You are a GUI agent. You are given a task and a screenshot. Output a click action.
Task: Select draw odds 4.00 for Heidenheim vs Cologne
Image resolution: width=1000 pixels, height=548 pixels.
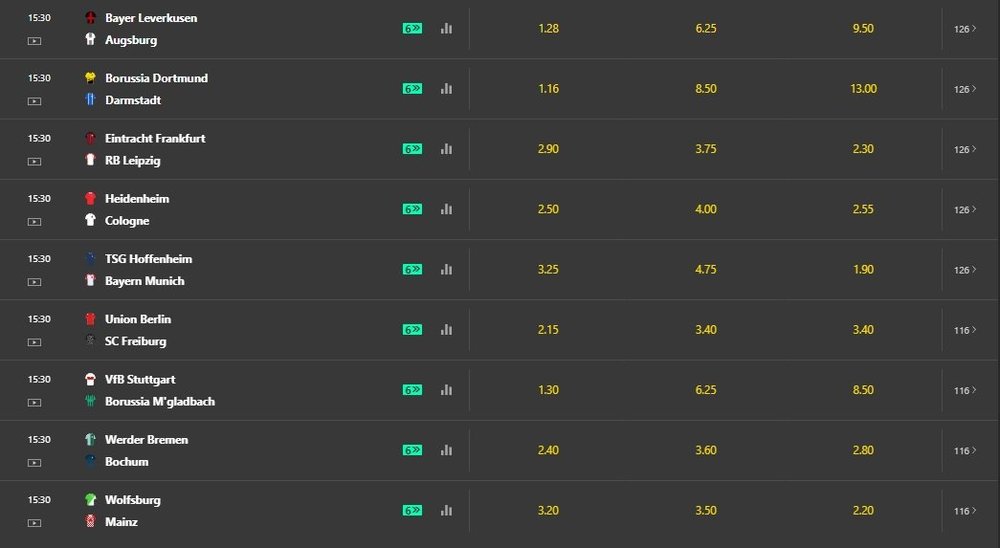coord(706,209)
